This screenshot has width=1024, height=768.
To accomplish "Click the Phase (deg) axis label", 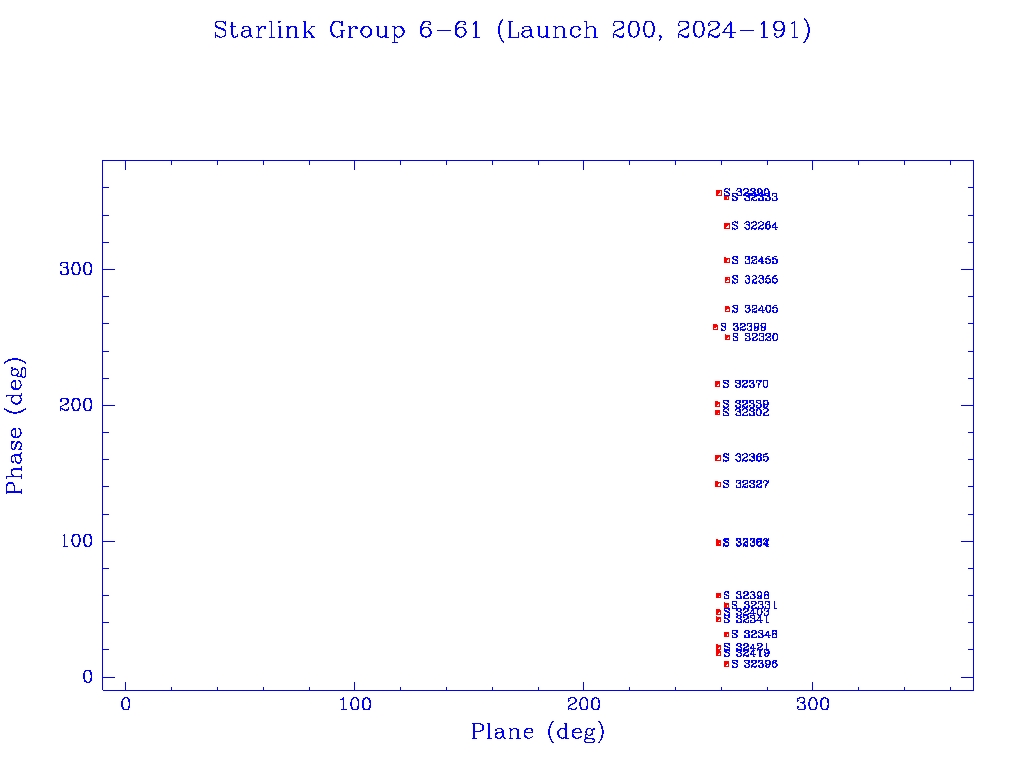I will pos(15,426).
